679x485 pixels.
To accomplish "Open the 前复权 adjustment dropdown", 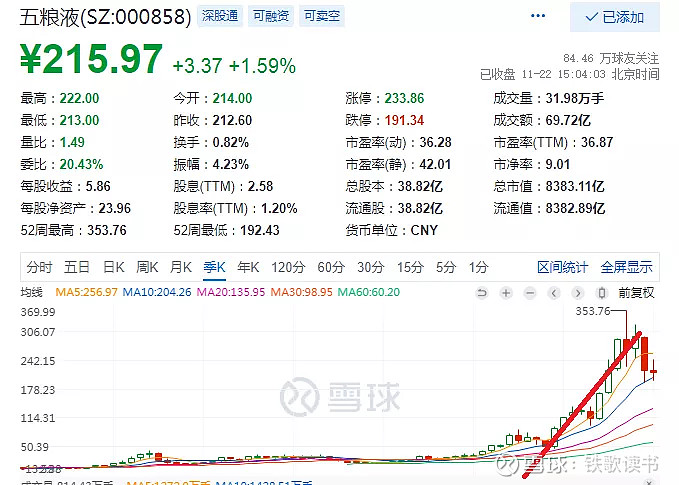I will tap(636, 293).
